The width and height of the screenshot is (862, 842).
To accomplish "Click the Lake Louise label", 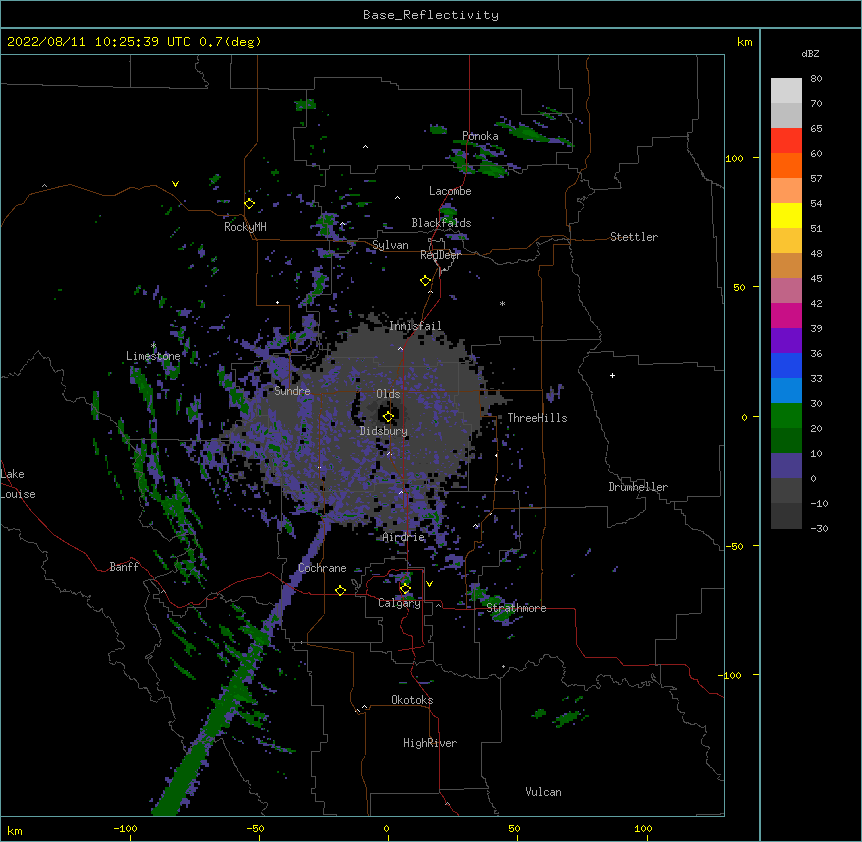I will pos(18,484).
